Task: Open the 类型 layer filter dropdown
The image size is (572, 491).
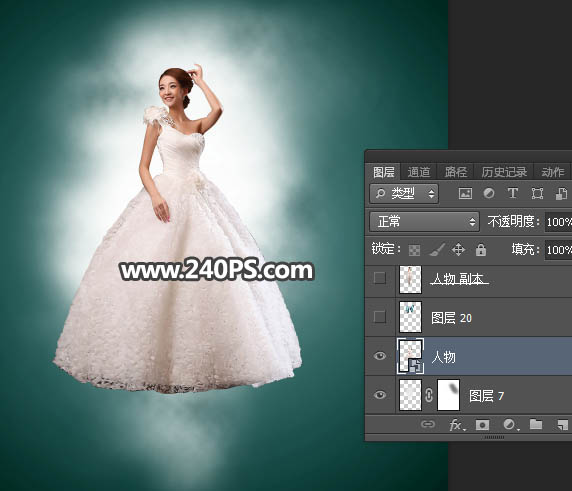Action: tap(404, 193)
